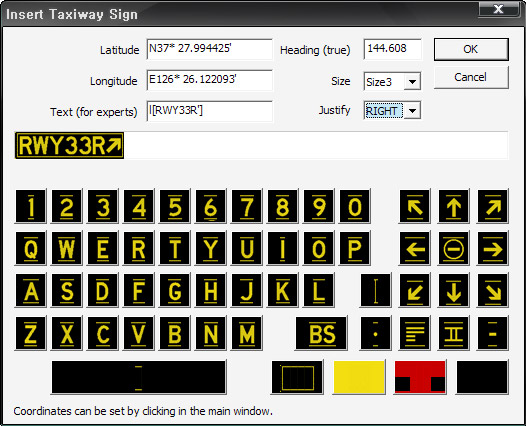Open the Size dropdown list
This screenshot has height=426, width=526.
(412, 82)
